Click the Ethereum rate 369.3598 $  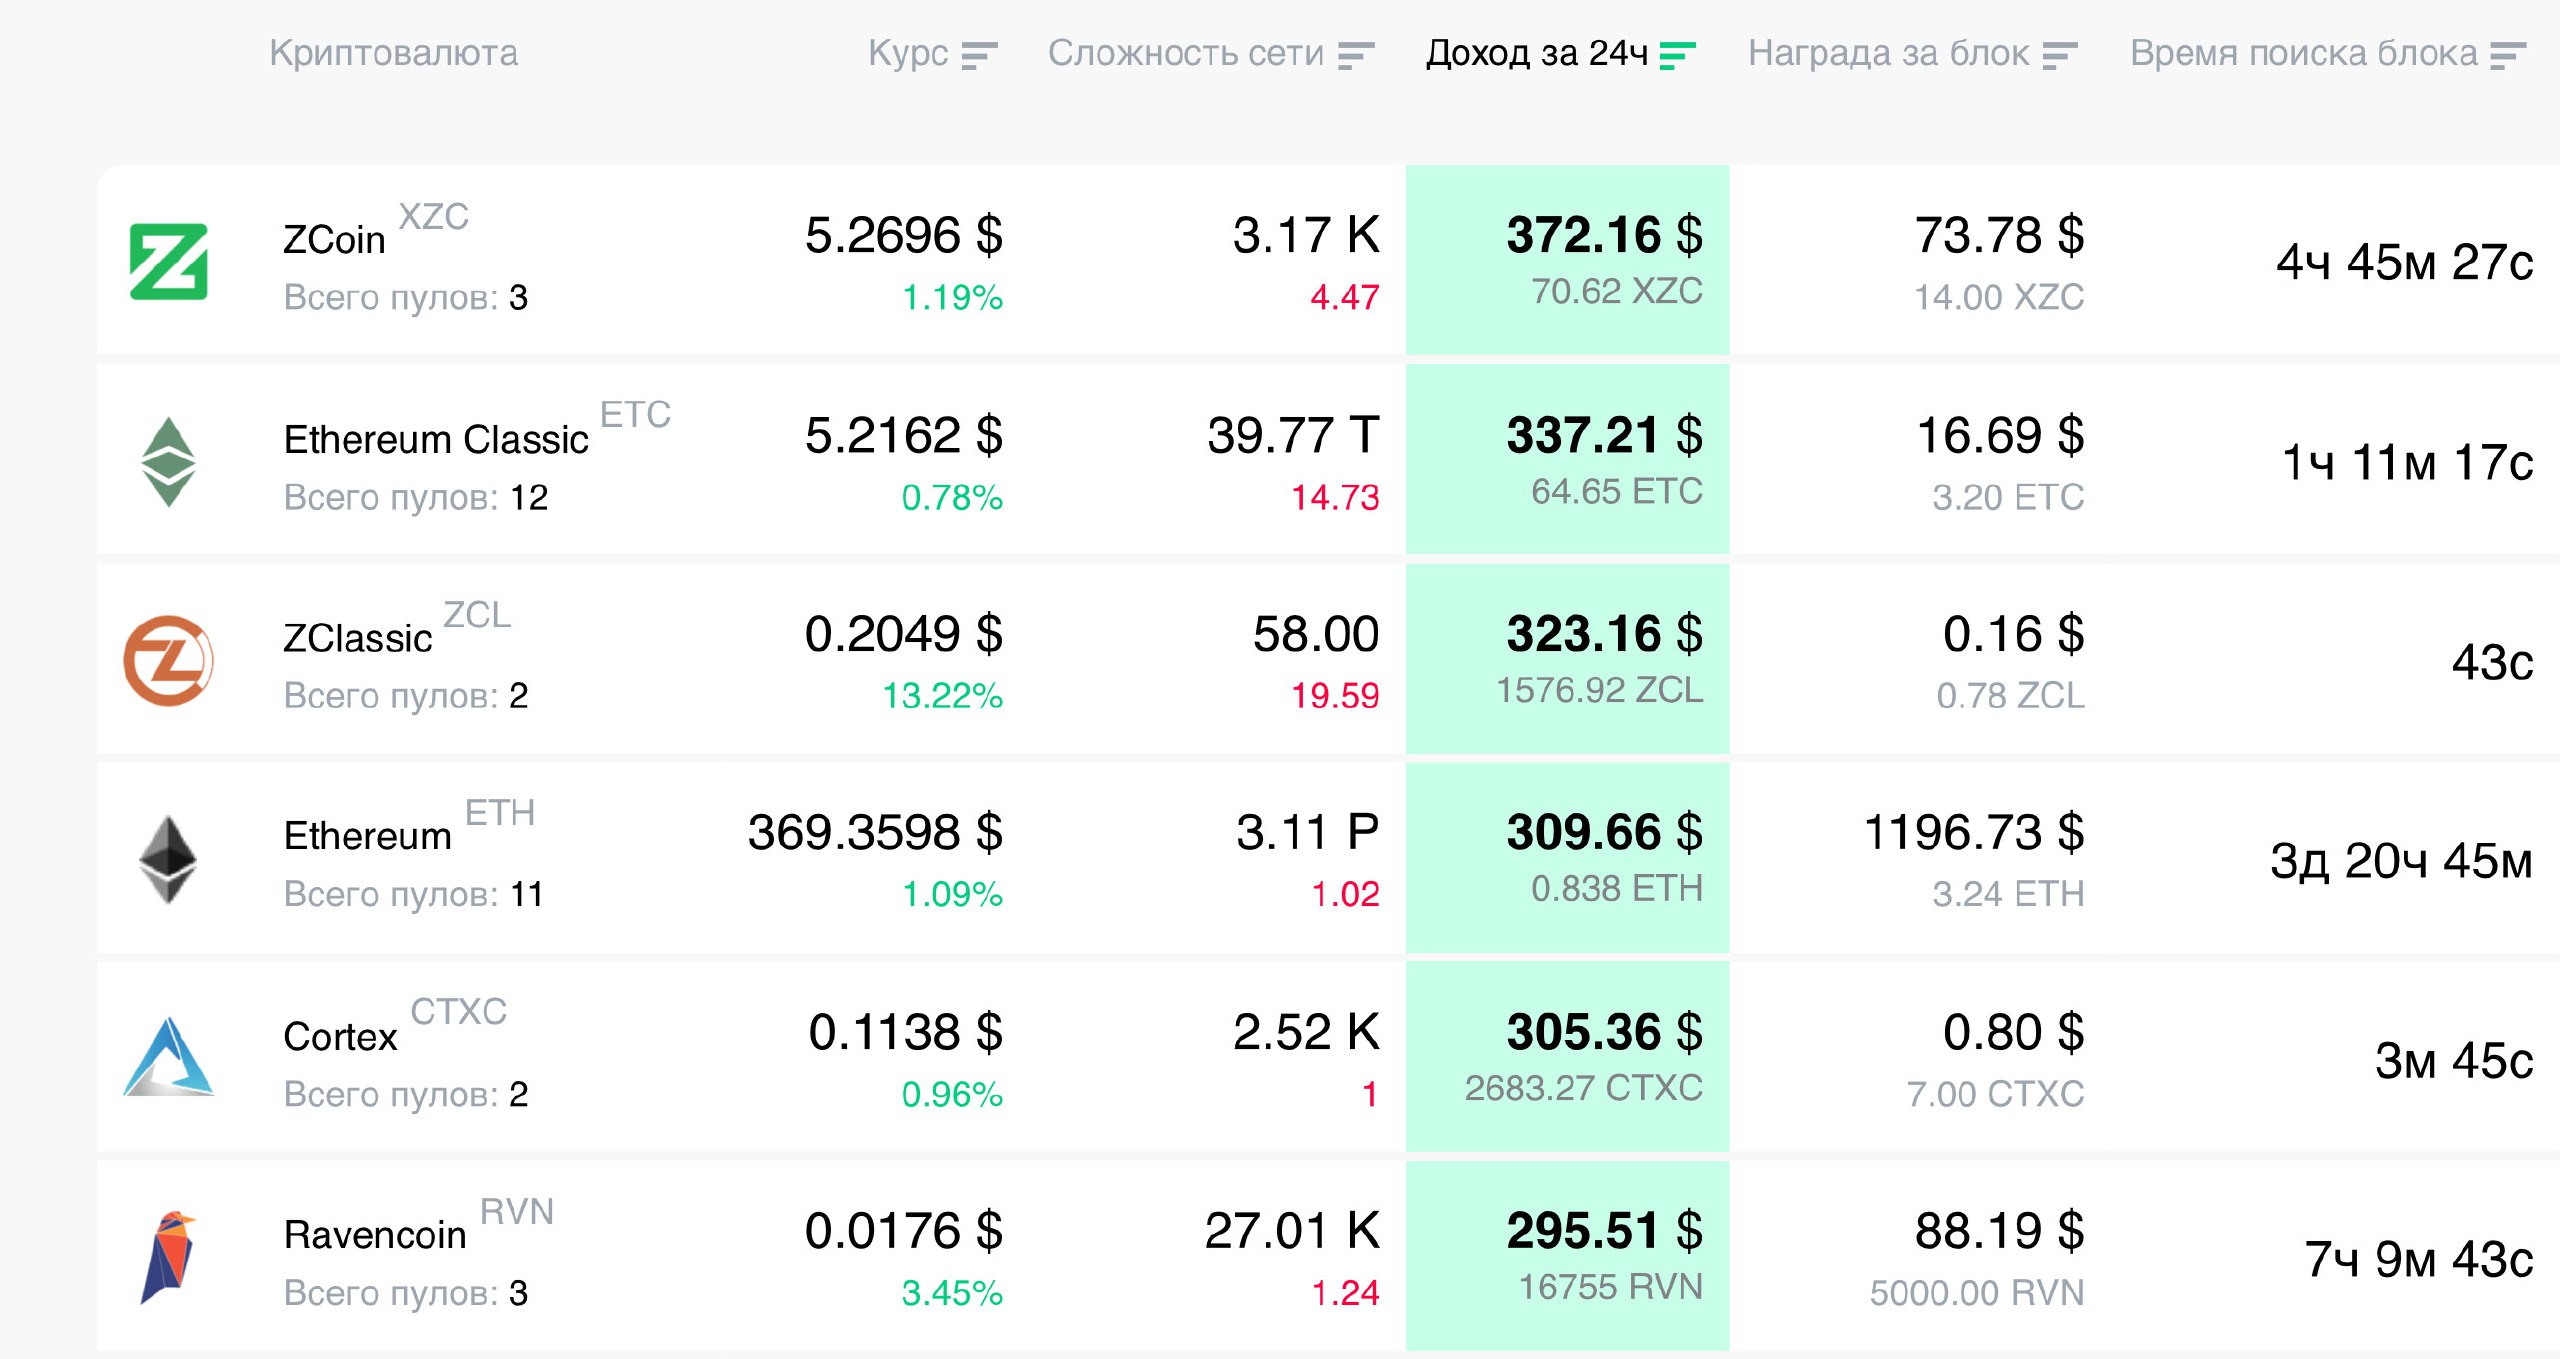tap(875, 833)
